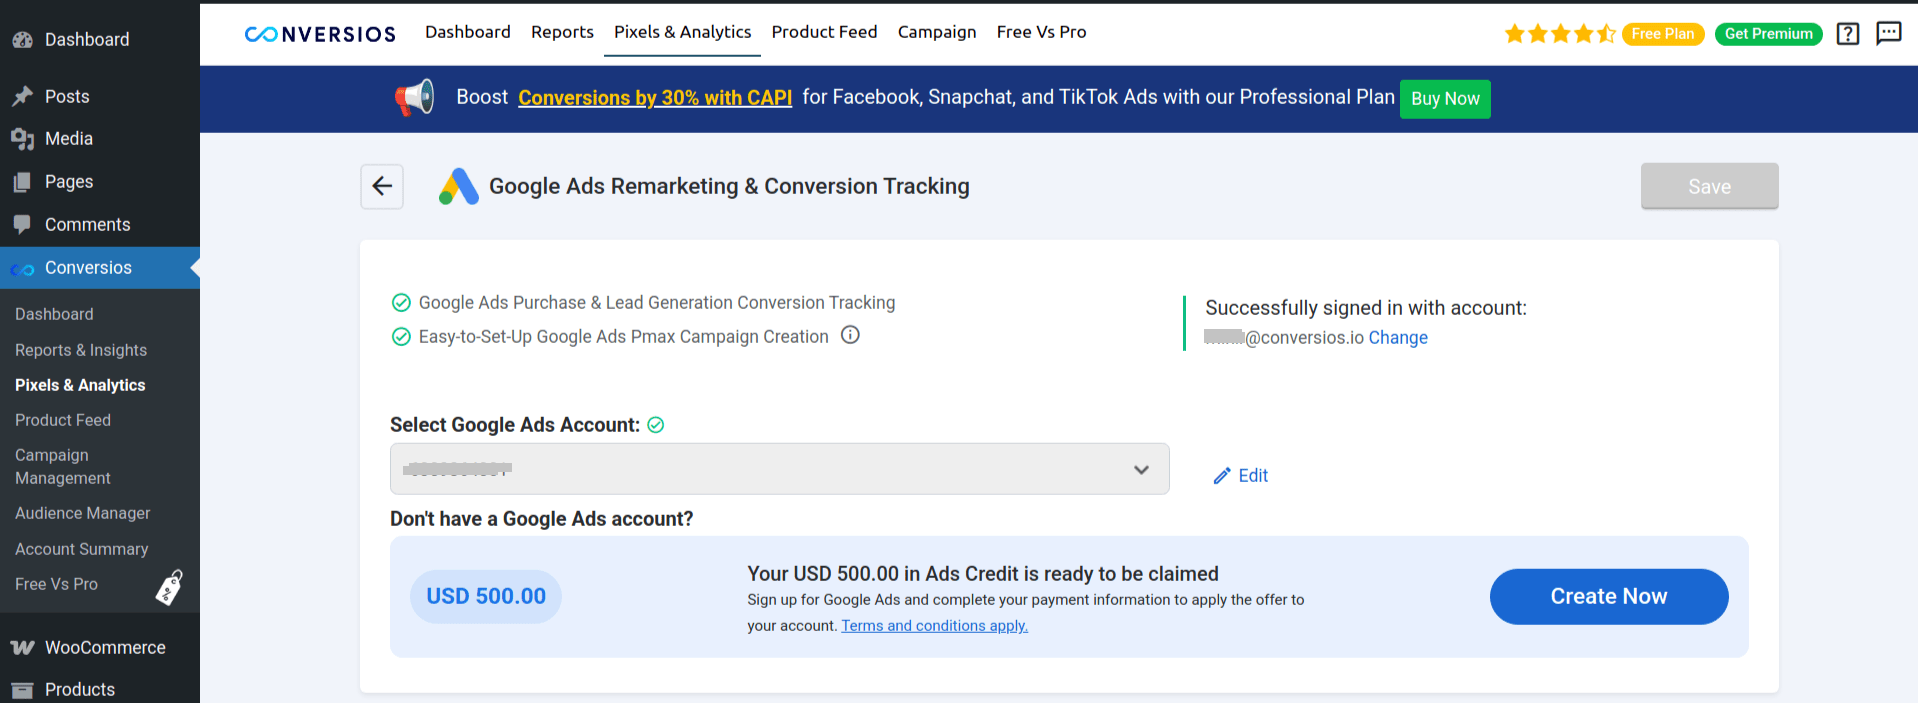Screen dimensions: 1918x703
Task: Click "Don't have a Google Ads account?" text
Action: click(542, 519)
